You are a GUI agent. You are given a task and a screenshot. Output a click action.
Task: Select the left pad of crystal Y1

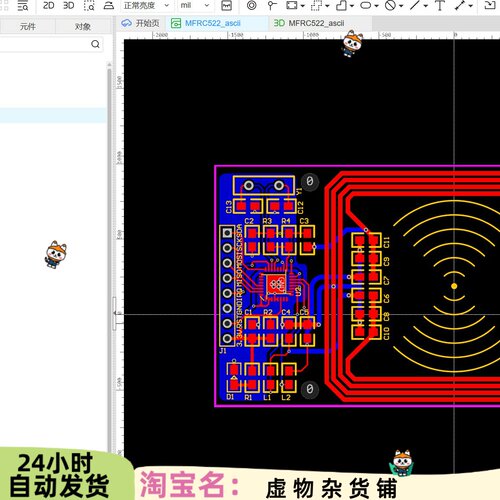249,185
